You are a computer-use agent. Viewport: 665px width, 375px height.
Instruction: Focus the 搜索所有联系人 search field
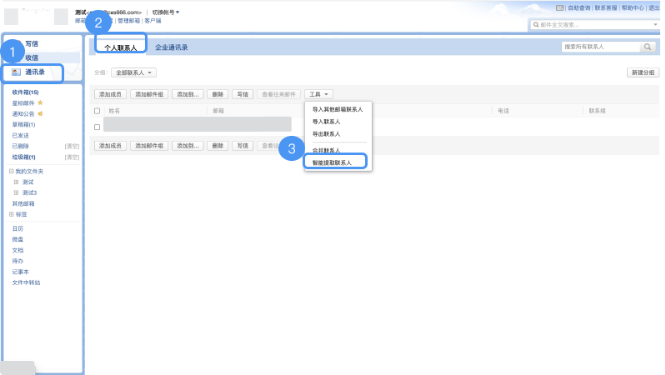click(x=601, y=47)
